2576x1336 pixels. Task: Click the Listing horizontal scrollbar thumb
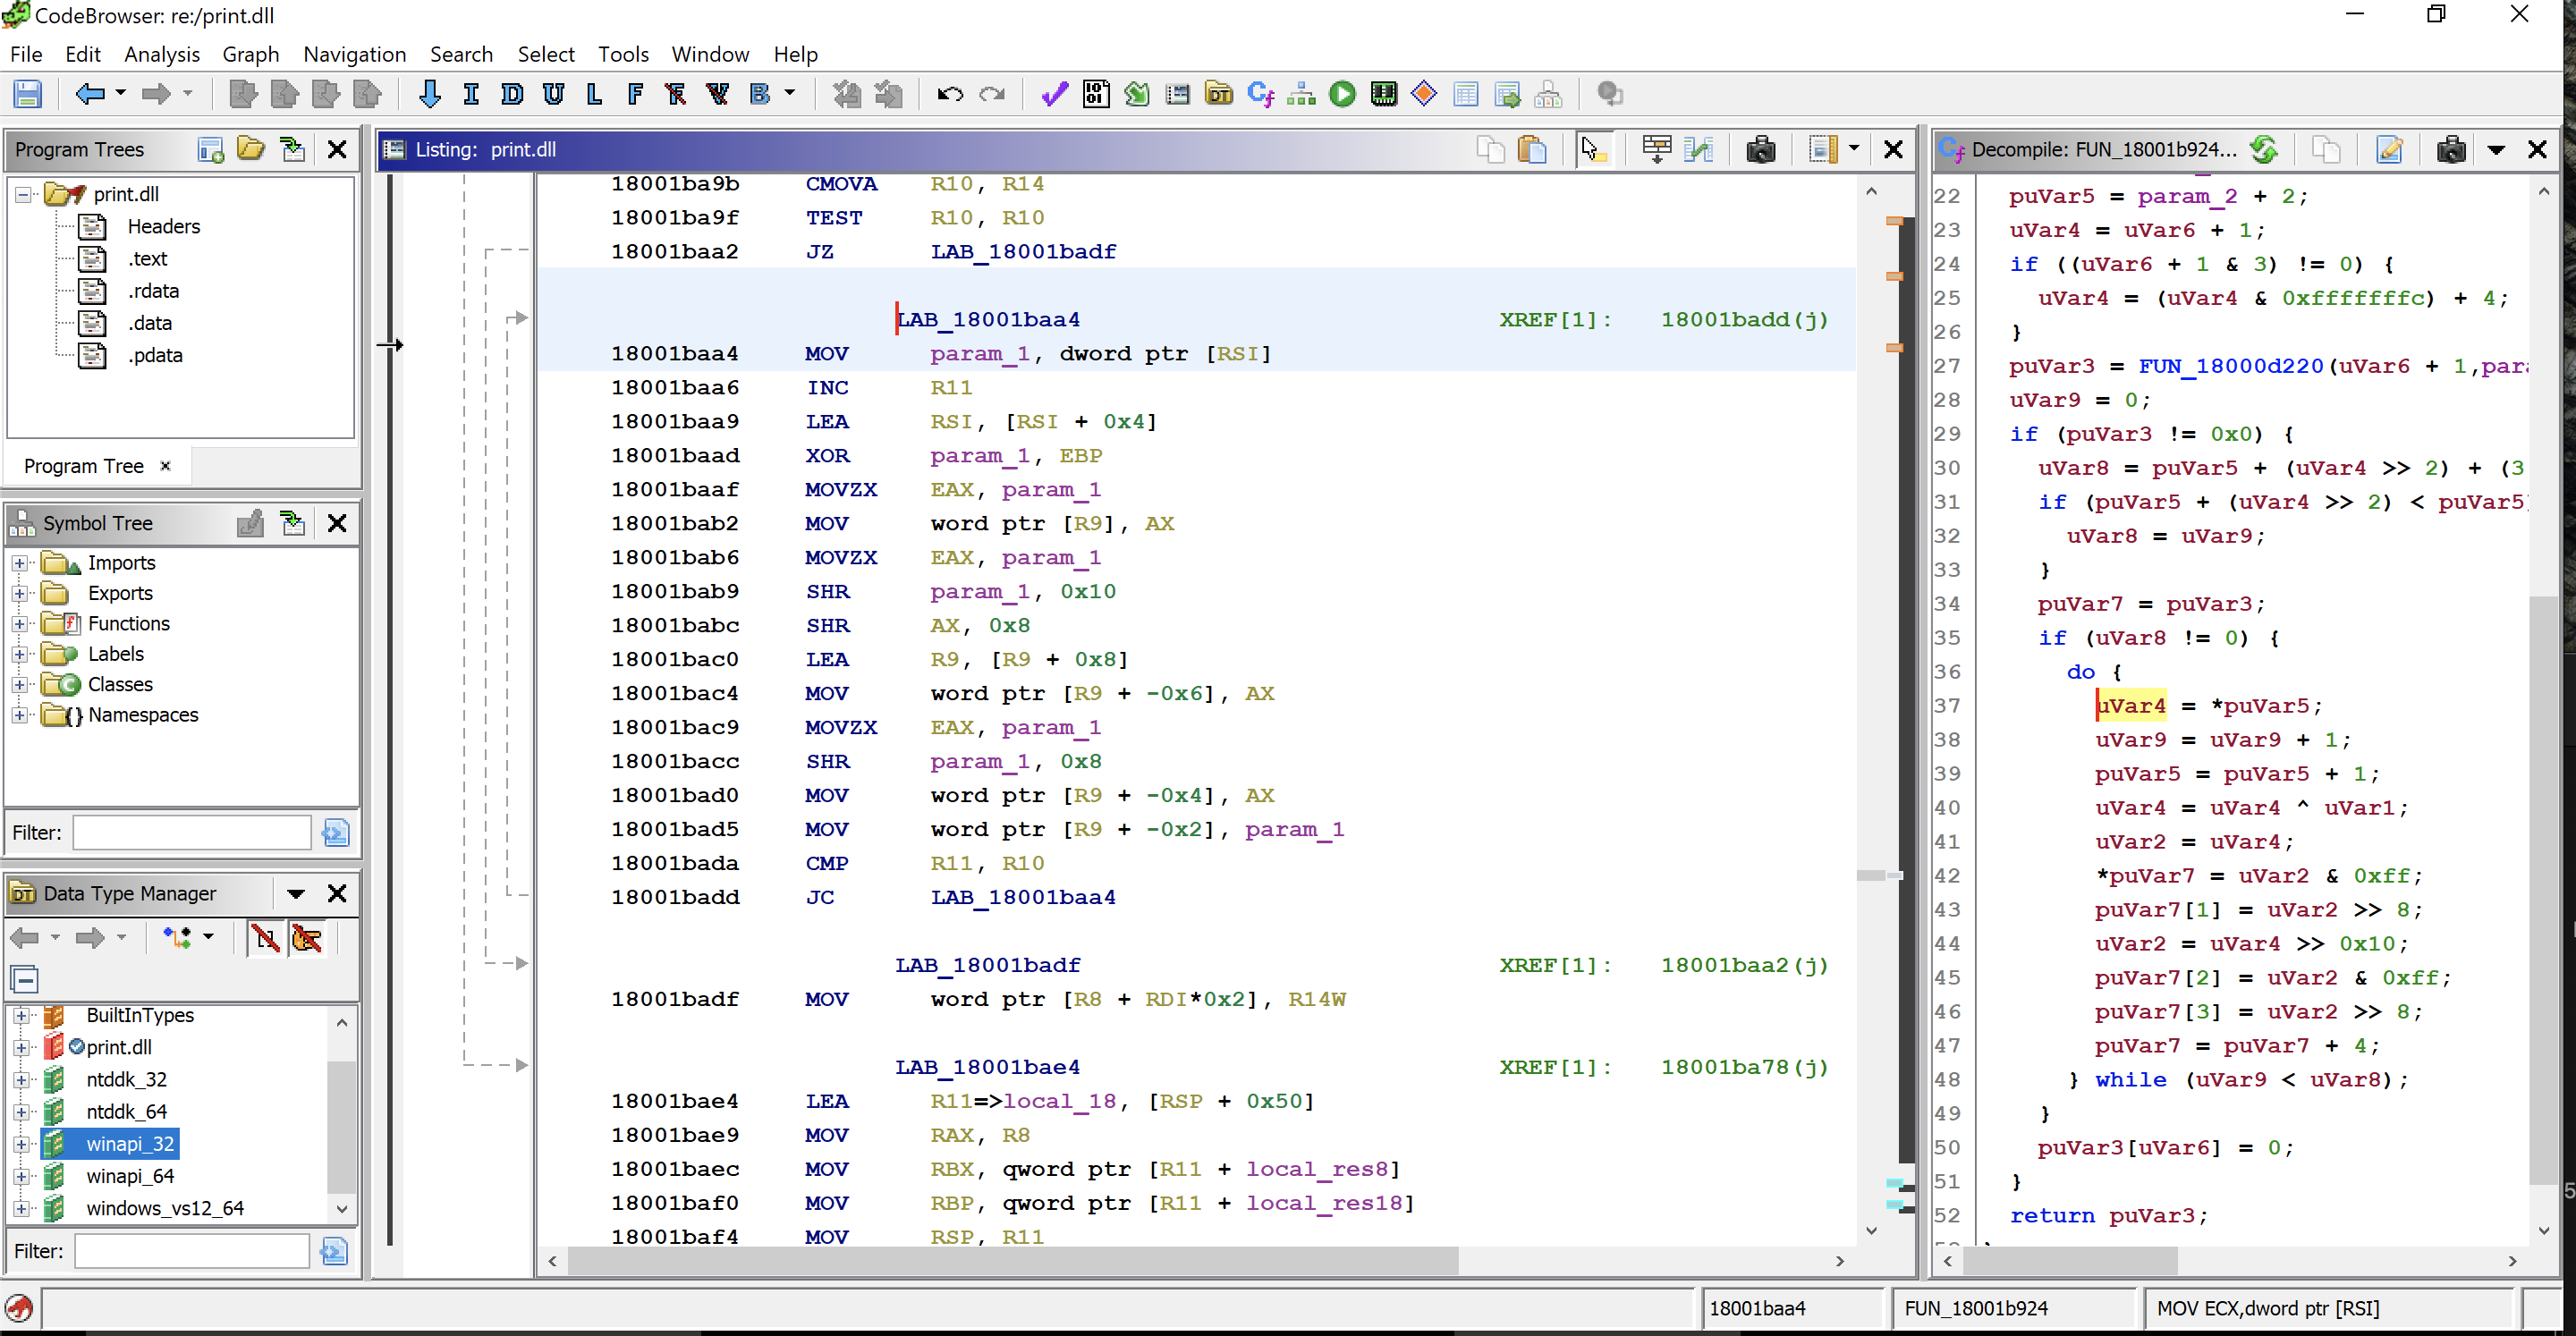point(1012,1261)
